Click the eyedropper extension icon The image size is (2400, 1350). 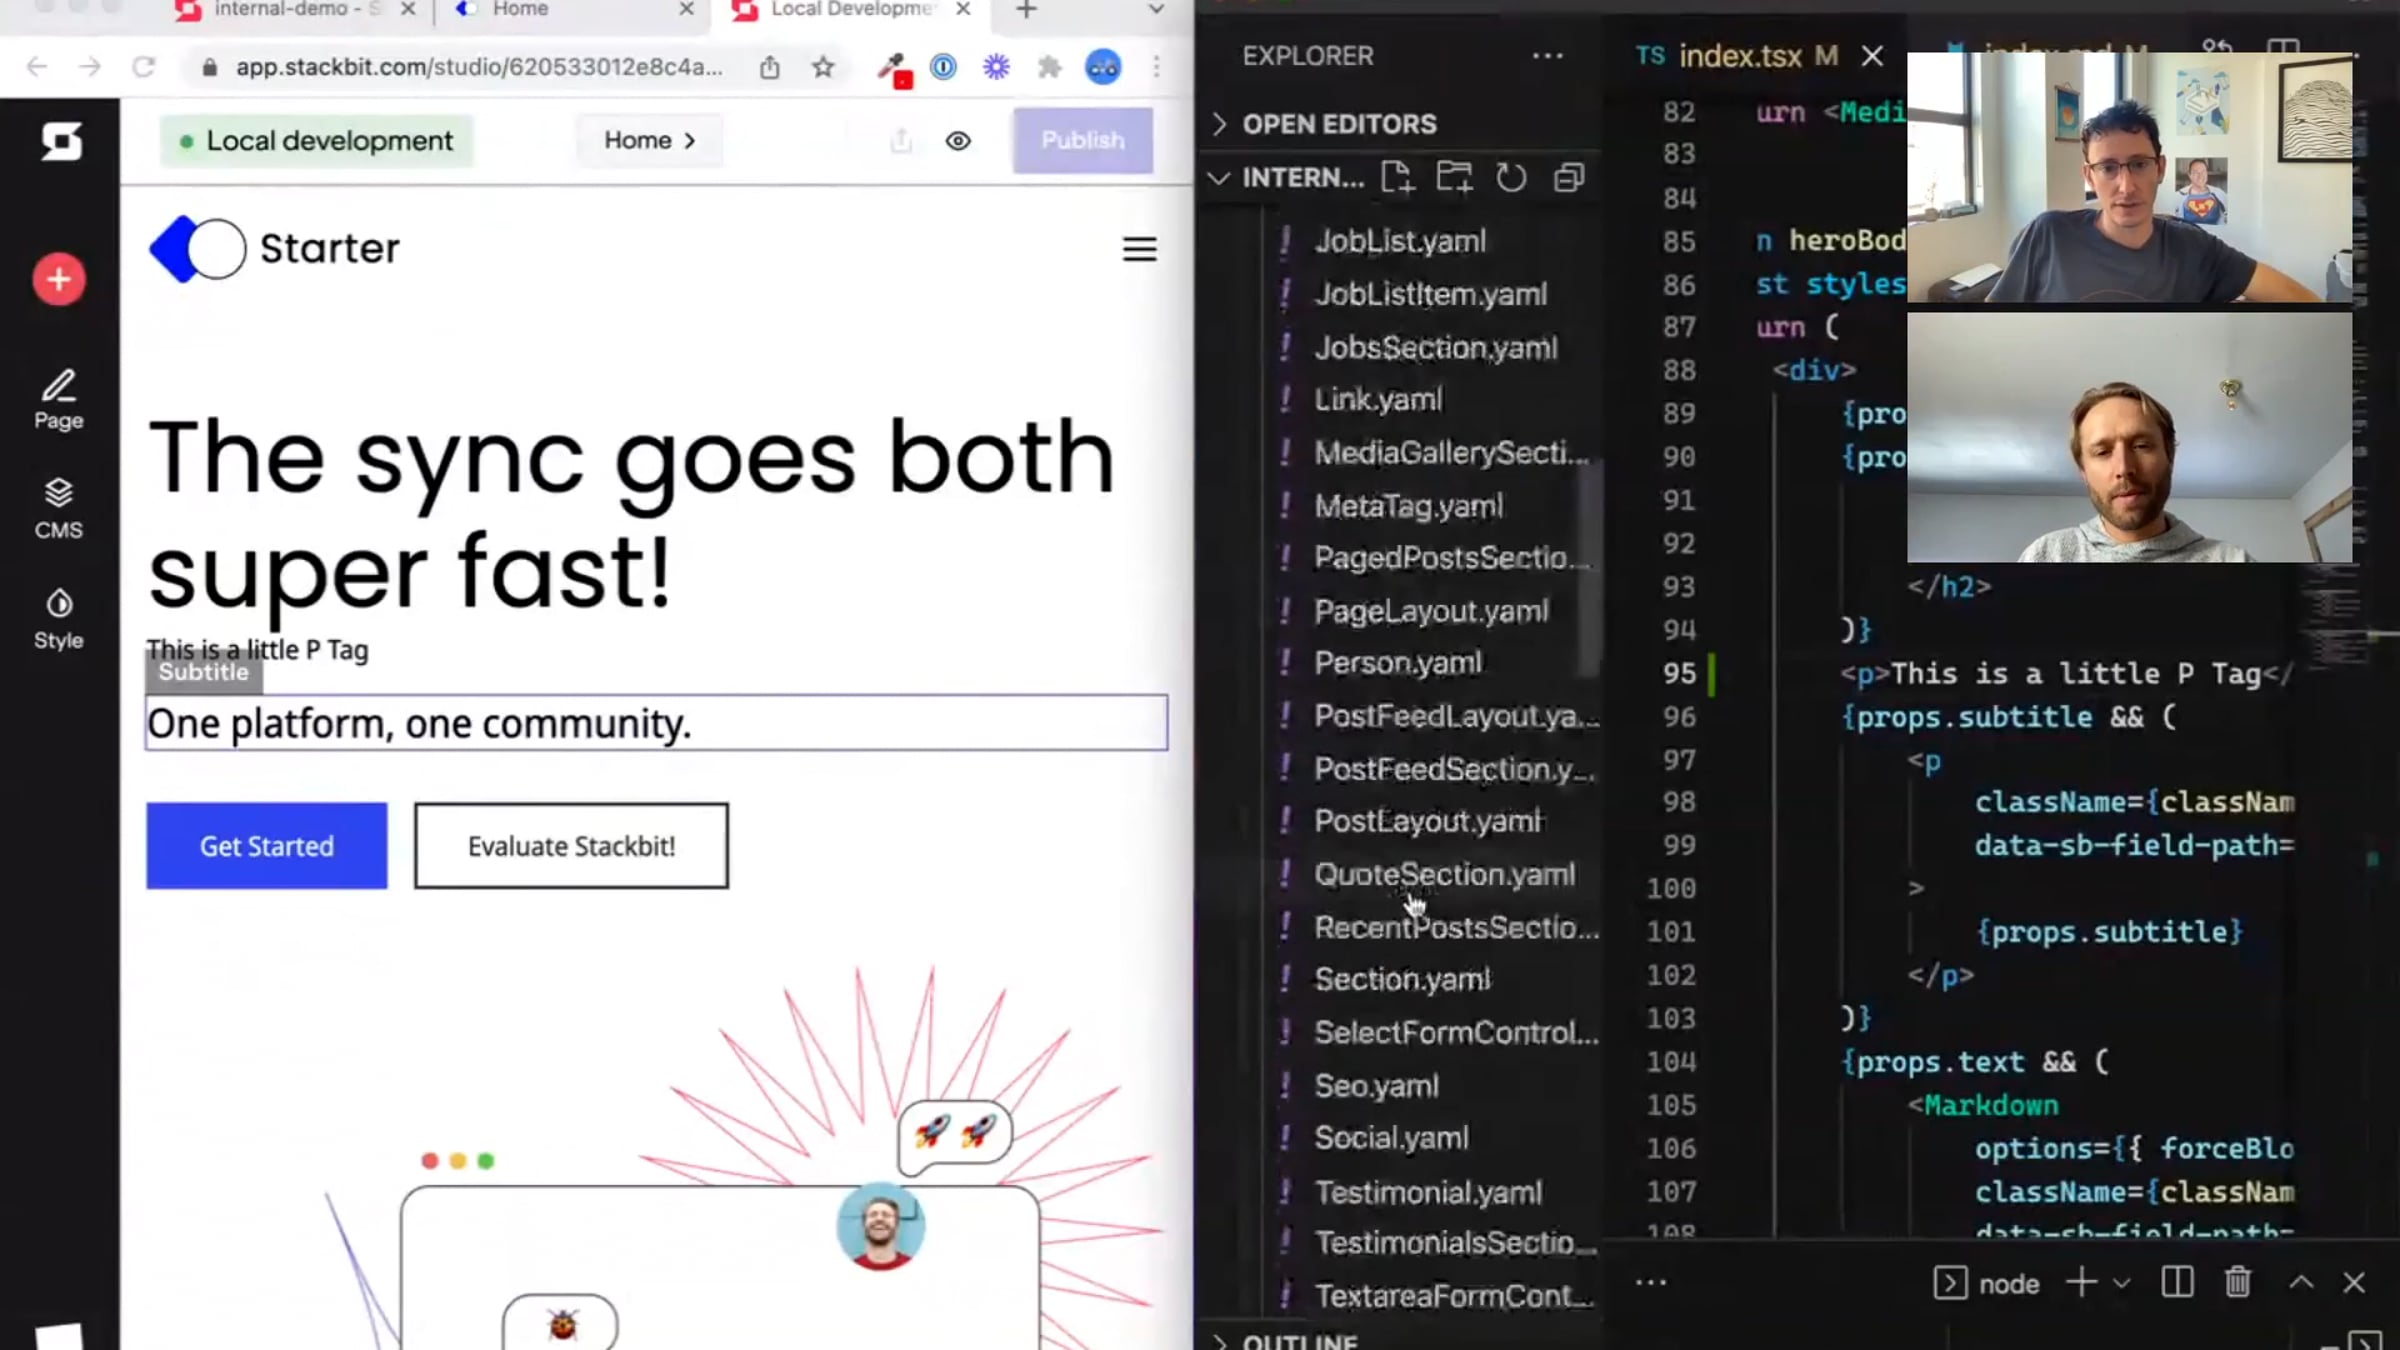point(893,69)
